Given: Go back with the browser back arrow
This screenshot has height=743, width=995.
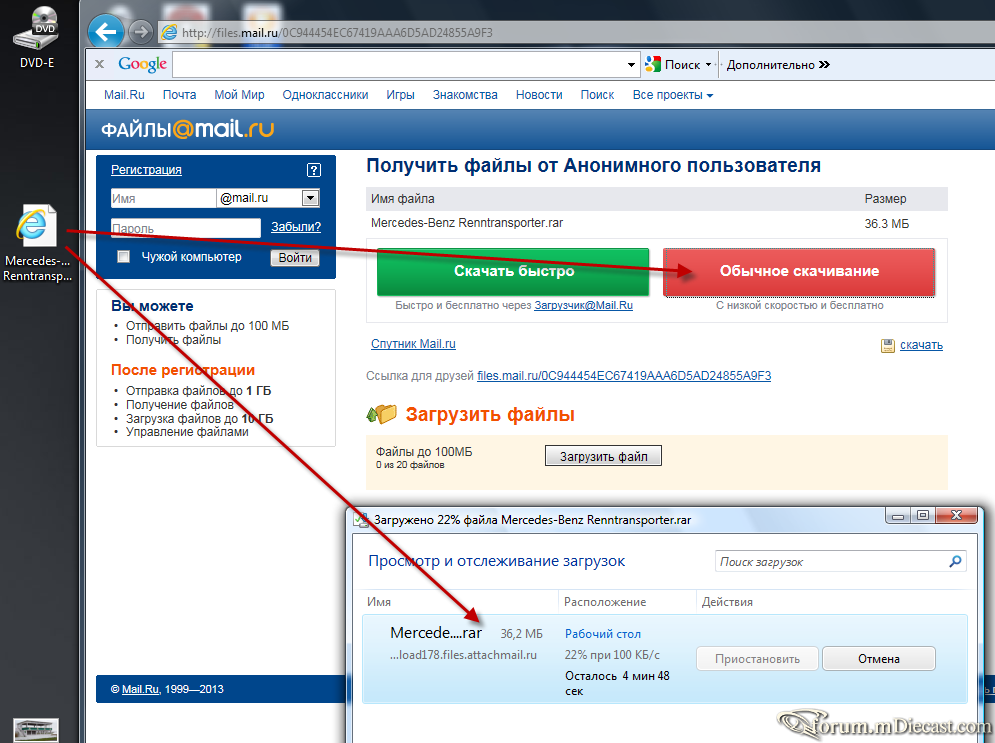Looking at the screenshot, I should [x=105, y=32].
